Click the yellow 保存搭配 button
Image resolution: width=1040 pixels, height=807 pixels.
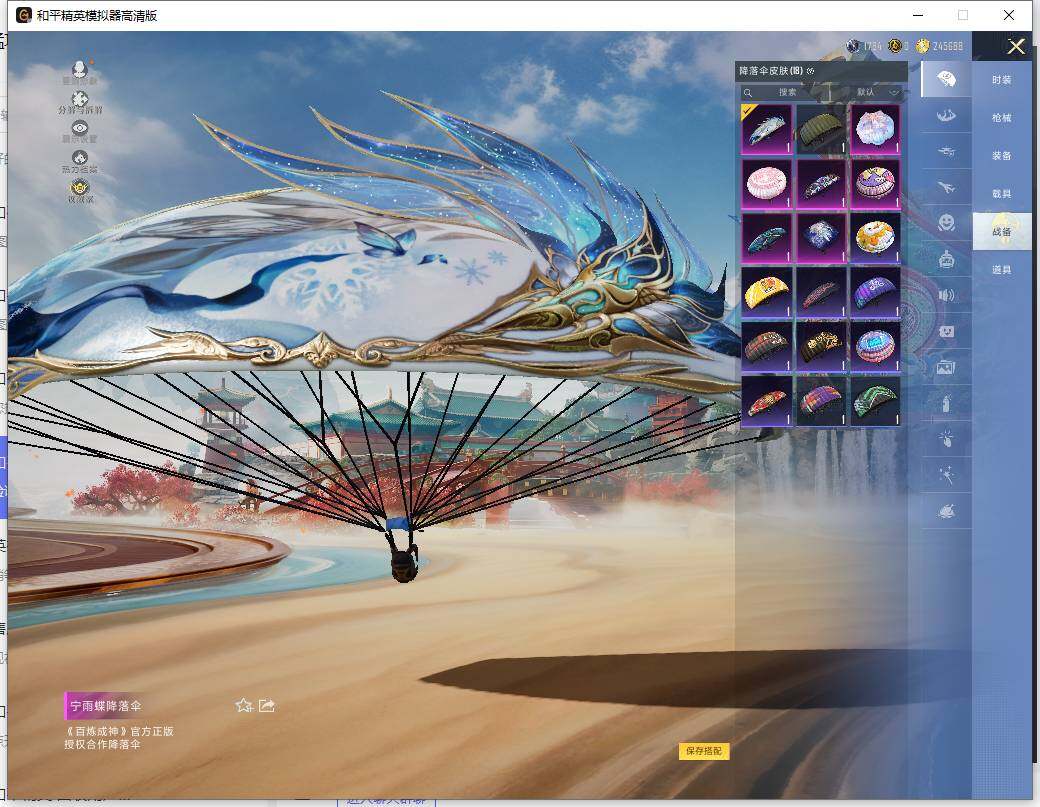pos(704,751)
